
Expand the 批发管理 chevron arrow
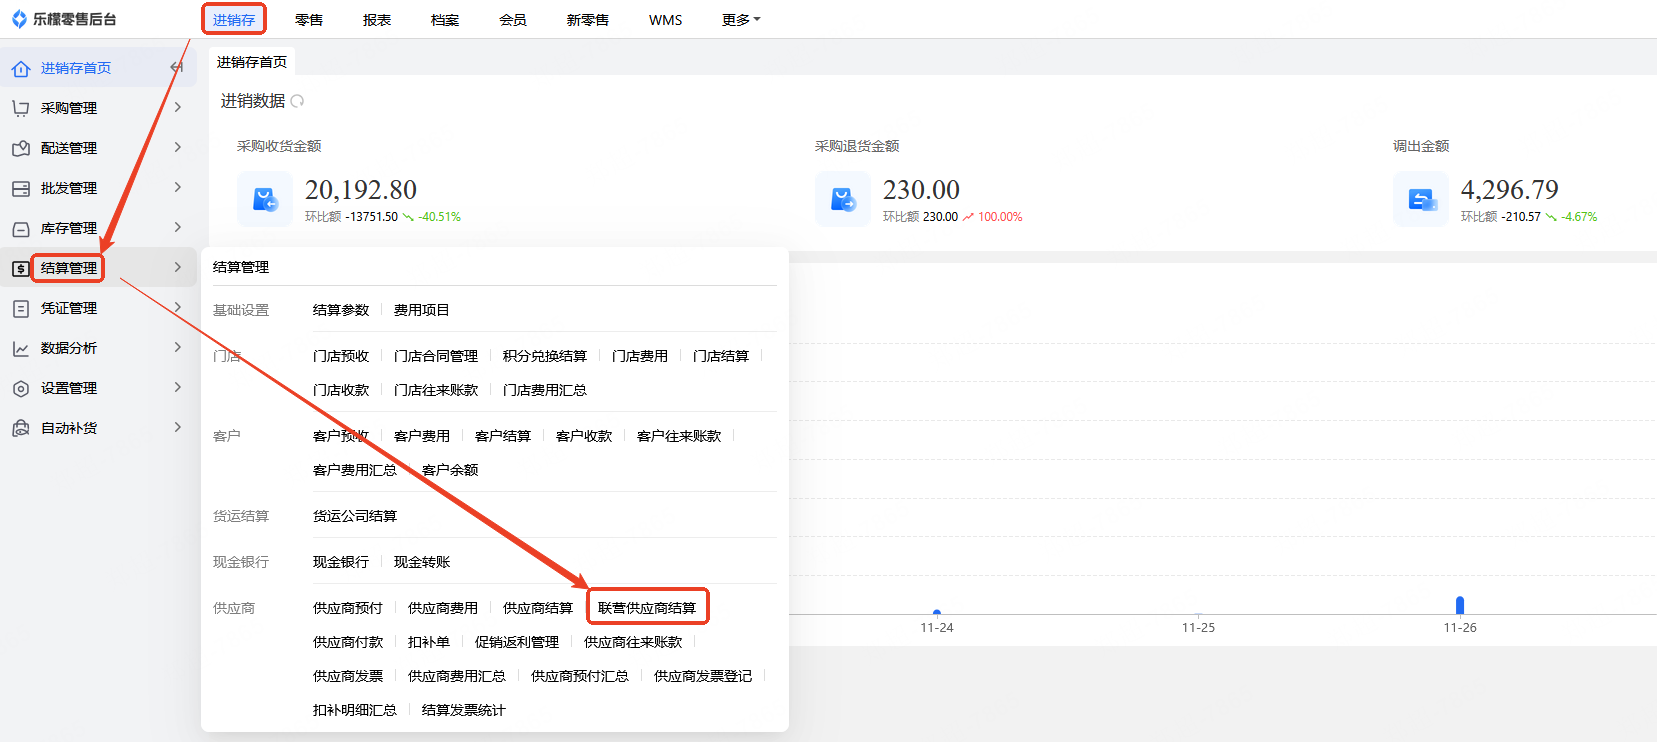[178, 188]
